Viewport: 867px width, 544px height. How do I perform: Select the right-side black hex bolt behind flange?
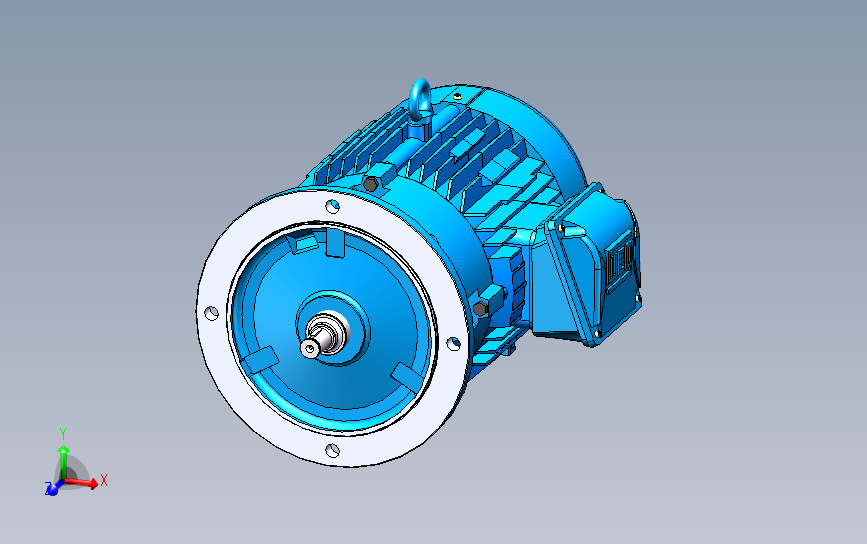point(480,308)
